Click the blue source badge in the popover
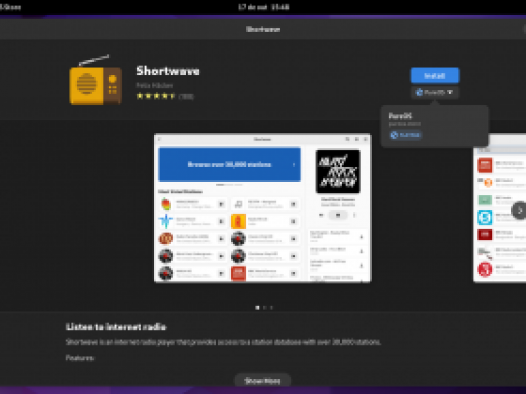 (x=406, y=135)
